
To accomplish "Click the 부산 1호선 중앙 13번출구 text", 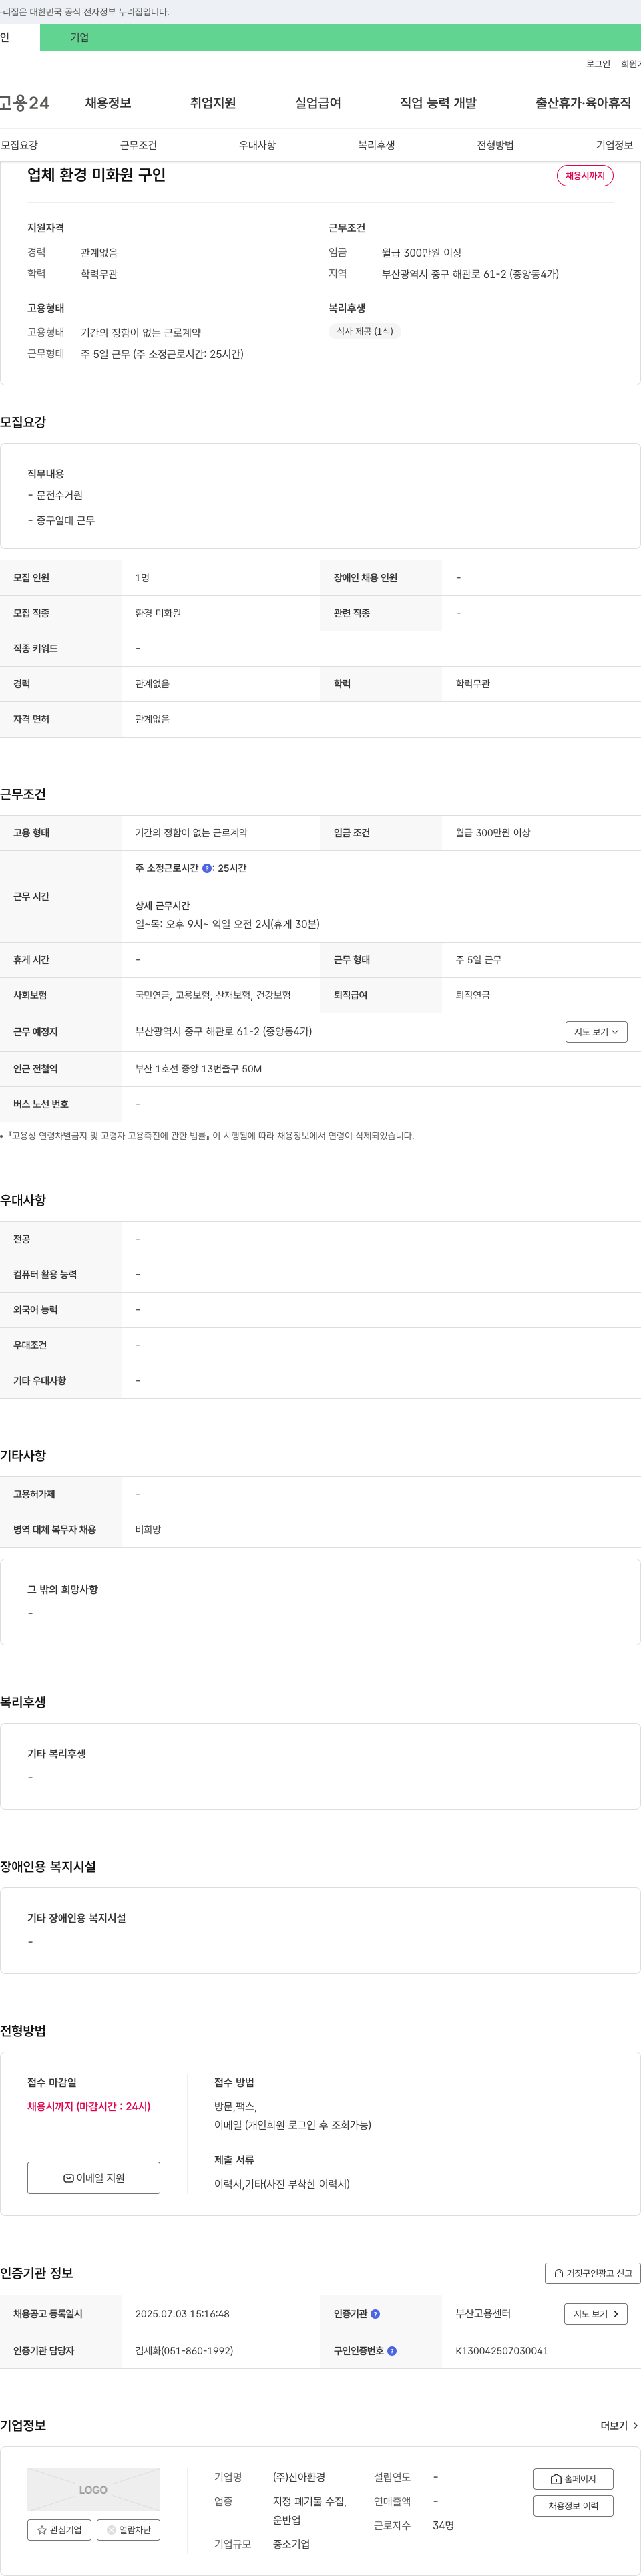I will [199, 1069].
